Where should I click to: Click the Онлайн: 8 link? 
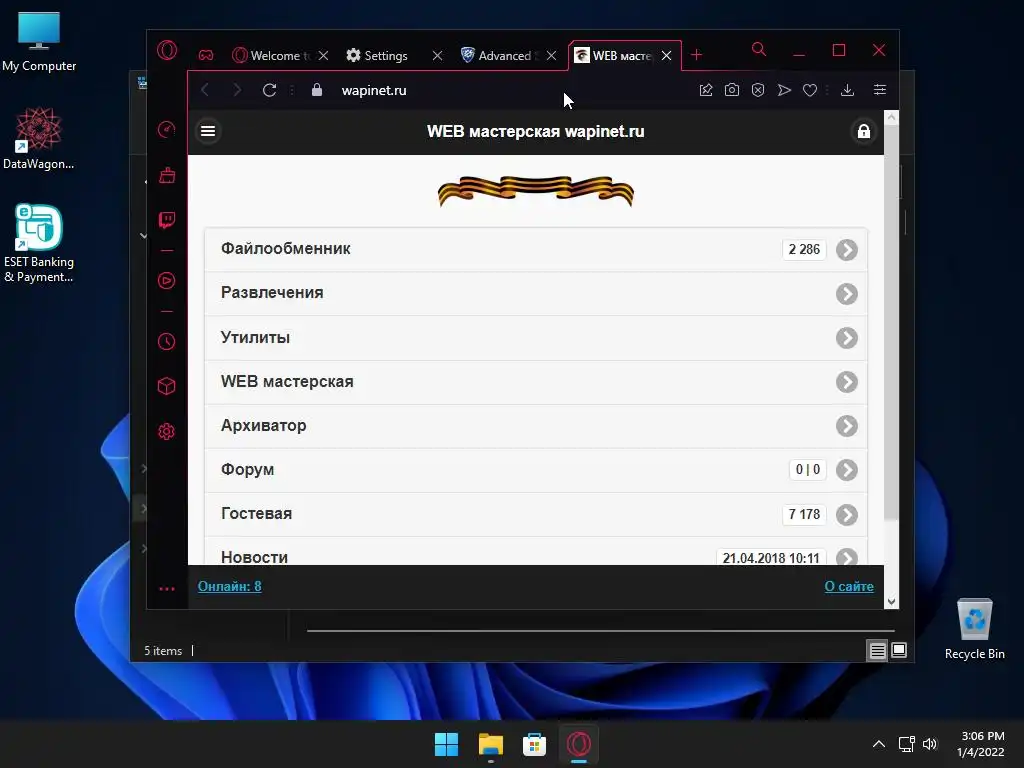pyautogui.click(x=230, y=586)
